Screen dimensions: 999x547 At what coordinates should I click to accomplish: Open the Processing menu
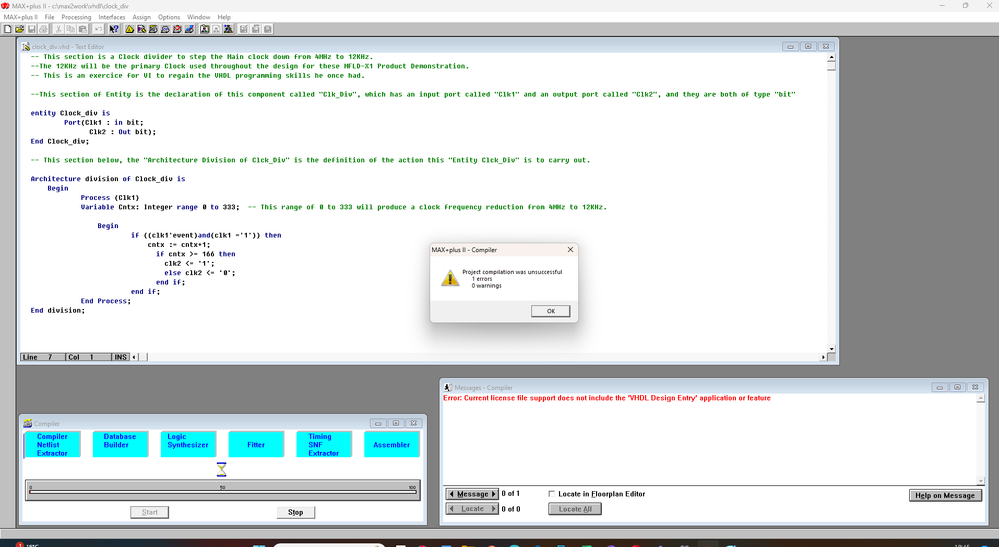coord(76,17)
